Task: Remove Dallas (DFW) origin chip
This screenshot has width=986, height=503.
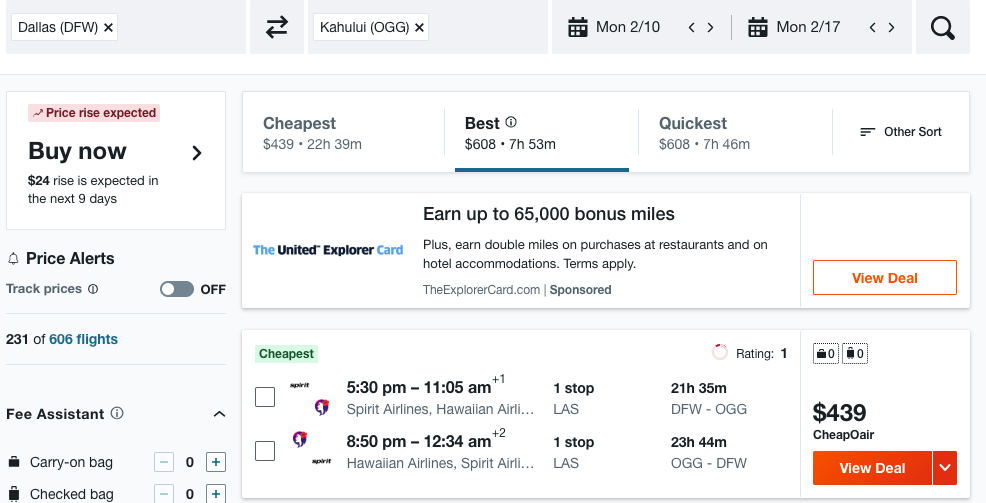Action: pyautogui.click(x=108, y=28)
